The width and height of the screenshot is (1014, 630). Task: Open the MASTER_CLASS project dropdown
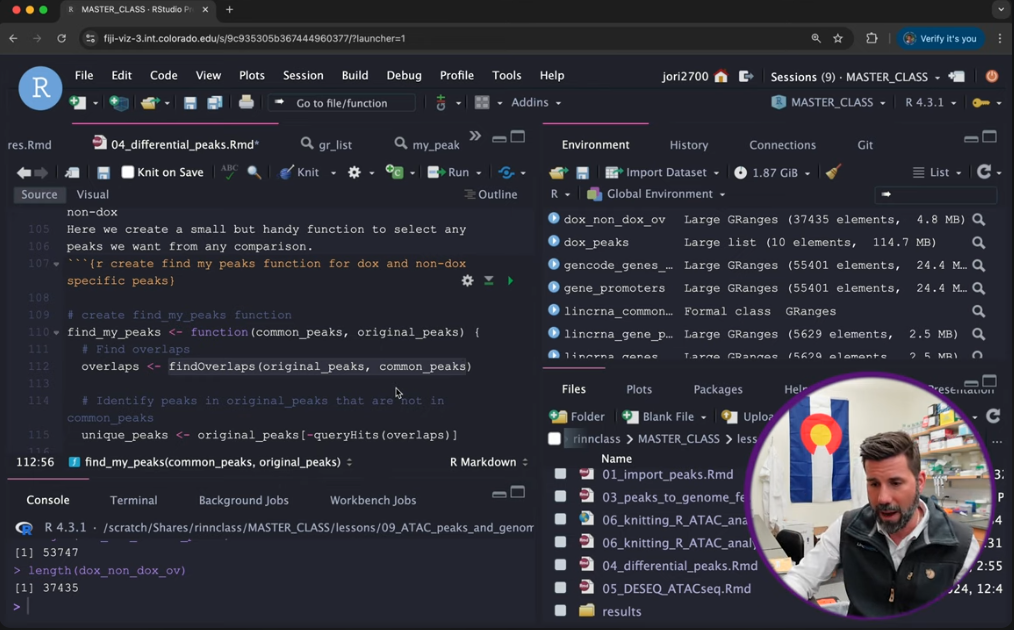[x=830, y=103]
